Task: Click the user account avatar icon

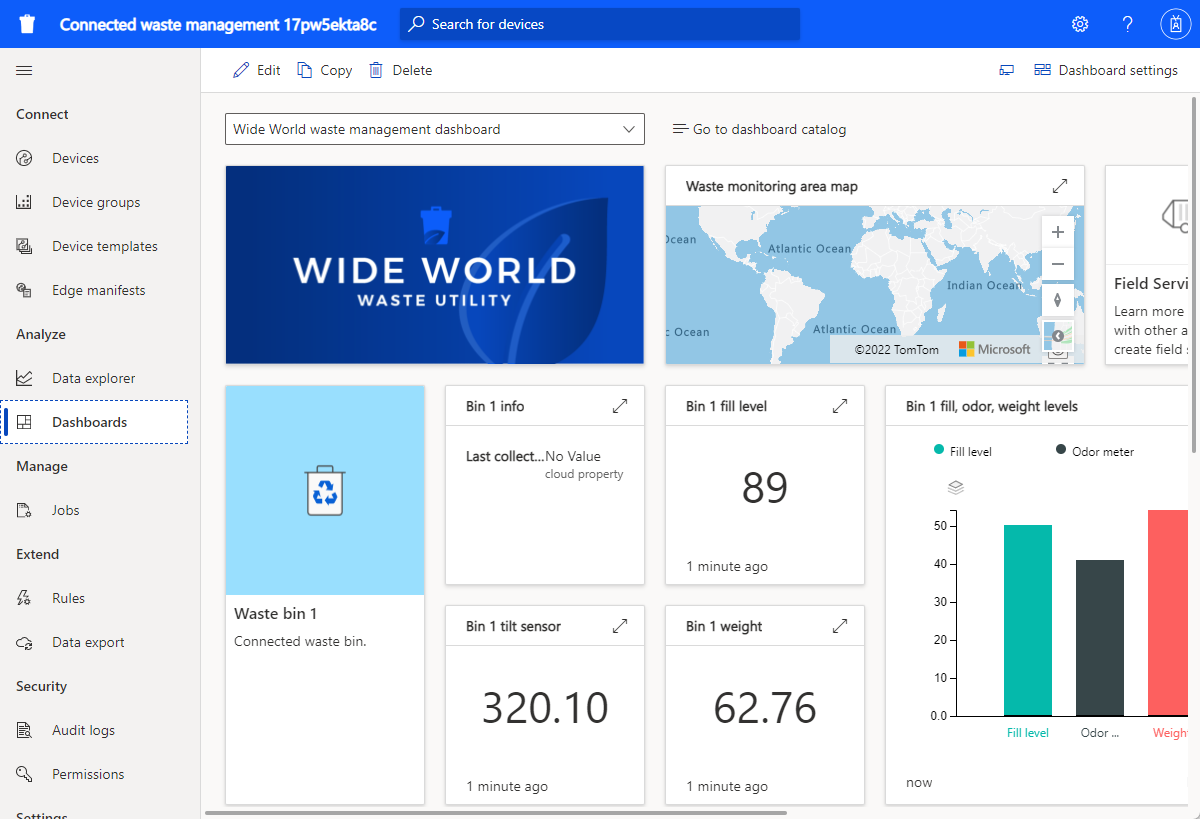Action: point(1175,24)
